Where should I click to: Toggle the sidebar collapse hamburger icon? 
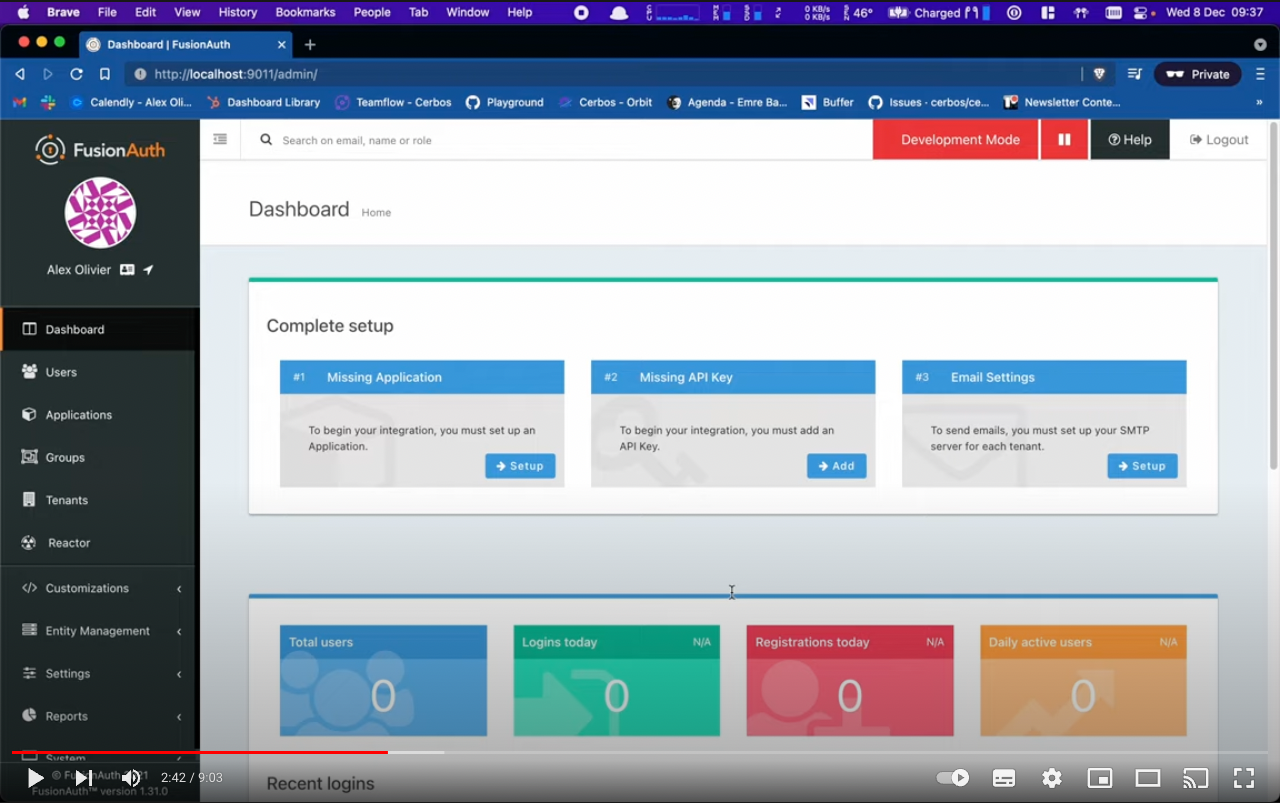pos(220,140)
